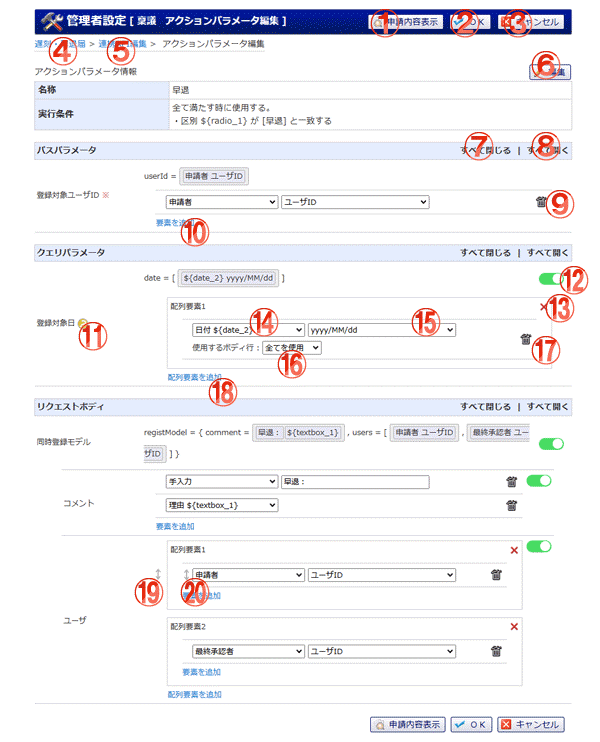Open the 最終承認者 dropdown in 配列要素2
Image resolution: width=600 pixels, height=742 pixels.
tap(248, 652)
